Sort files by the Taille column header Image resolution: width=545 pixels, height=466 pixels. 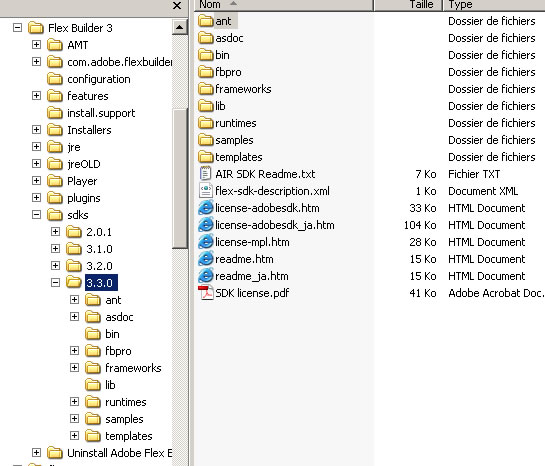pos(408,5)
